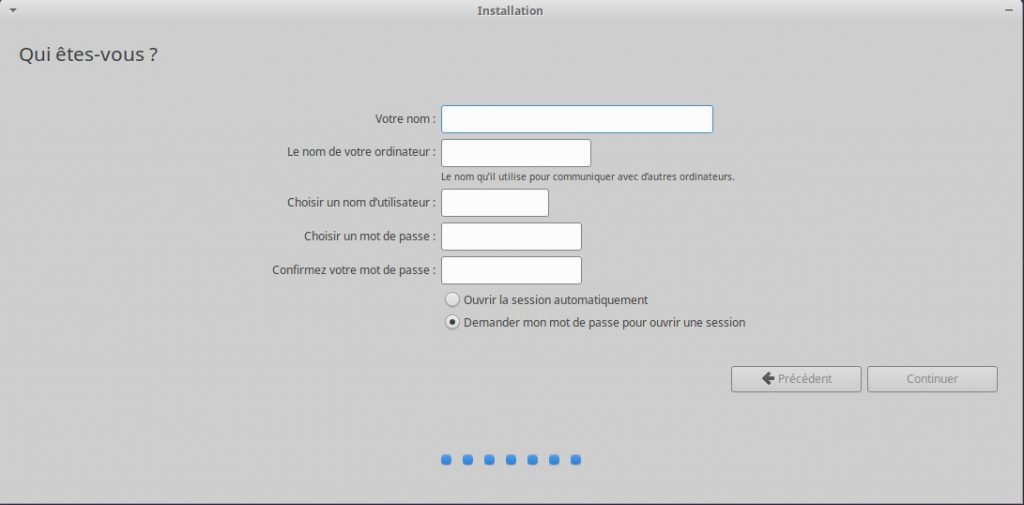Click the 'Choisir un mot de passe' field
The width and height of the screenshot is (1024, 505).
[x=511, y=236]
